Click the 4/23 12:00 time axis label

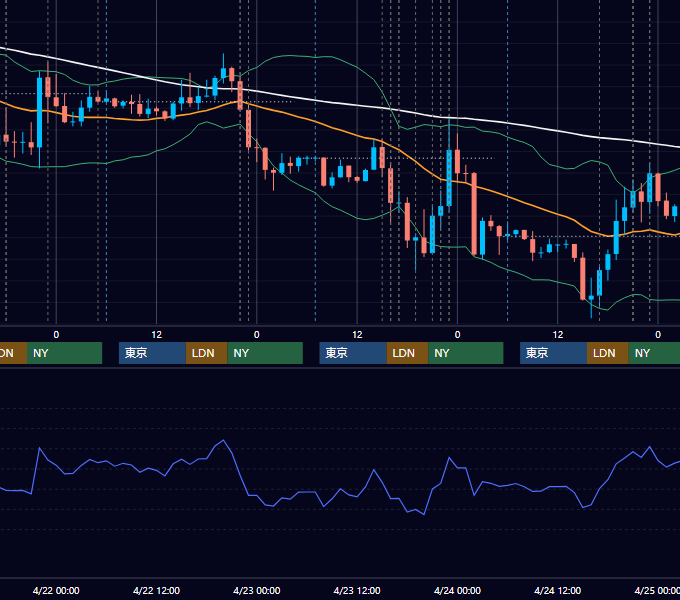coord(357,590)
